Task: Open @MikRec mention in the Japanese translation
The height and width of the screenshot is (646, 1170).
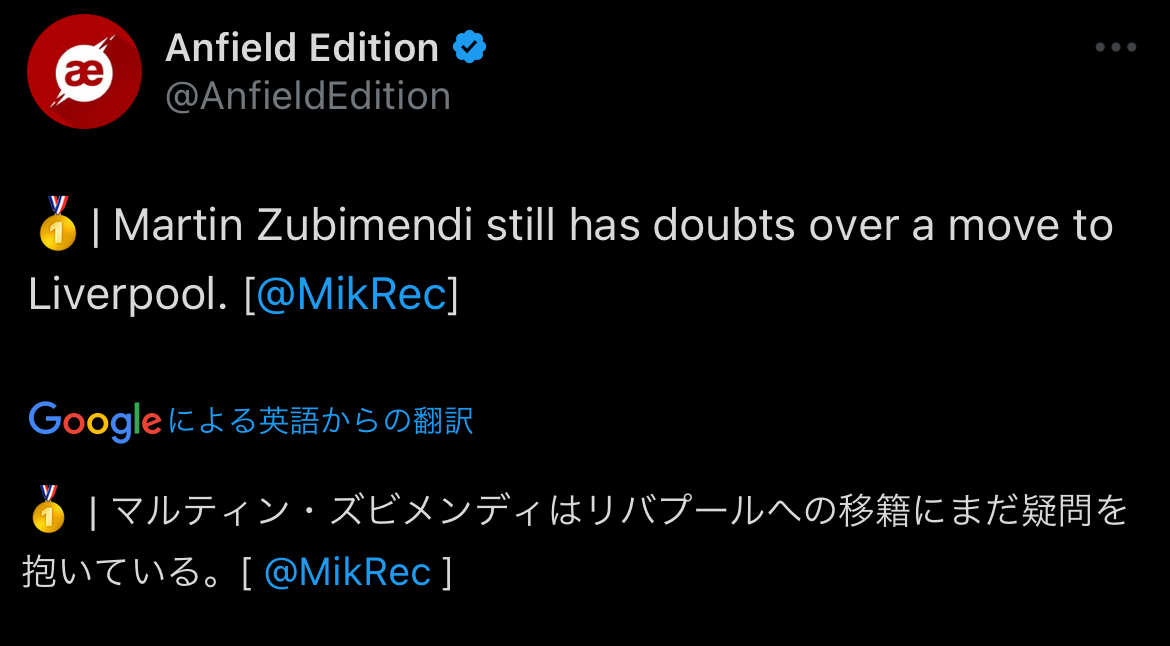Action: pos(348,572)
